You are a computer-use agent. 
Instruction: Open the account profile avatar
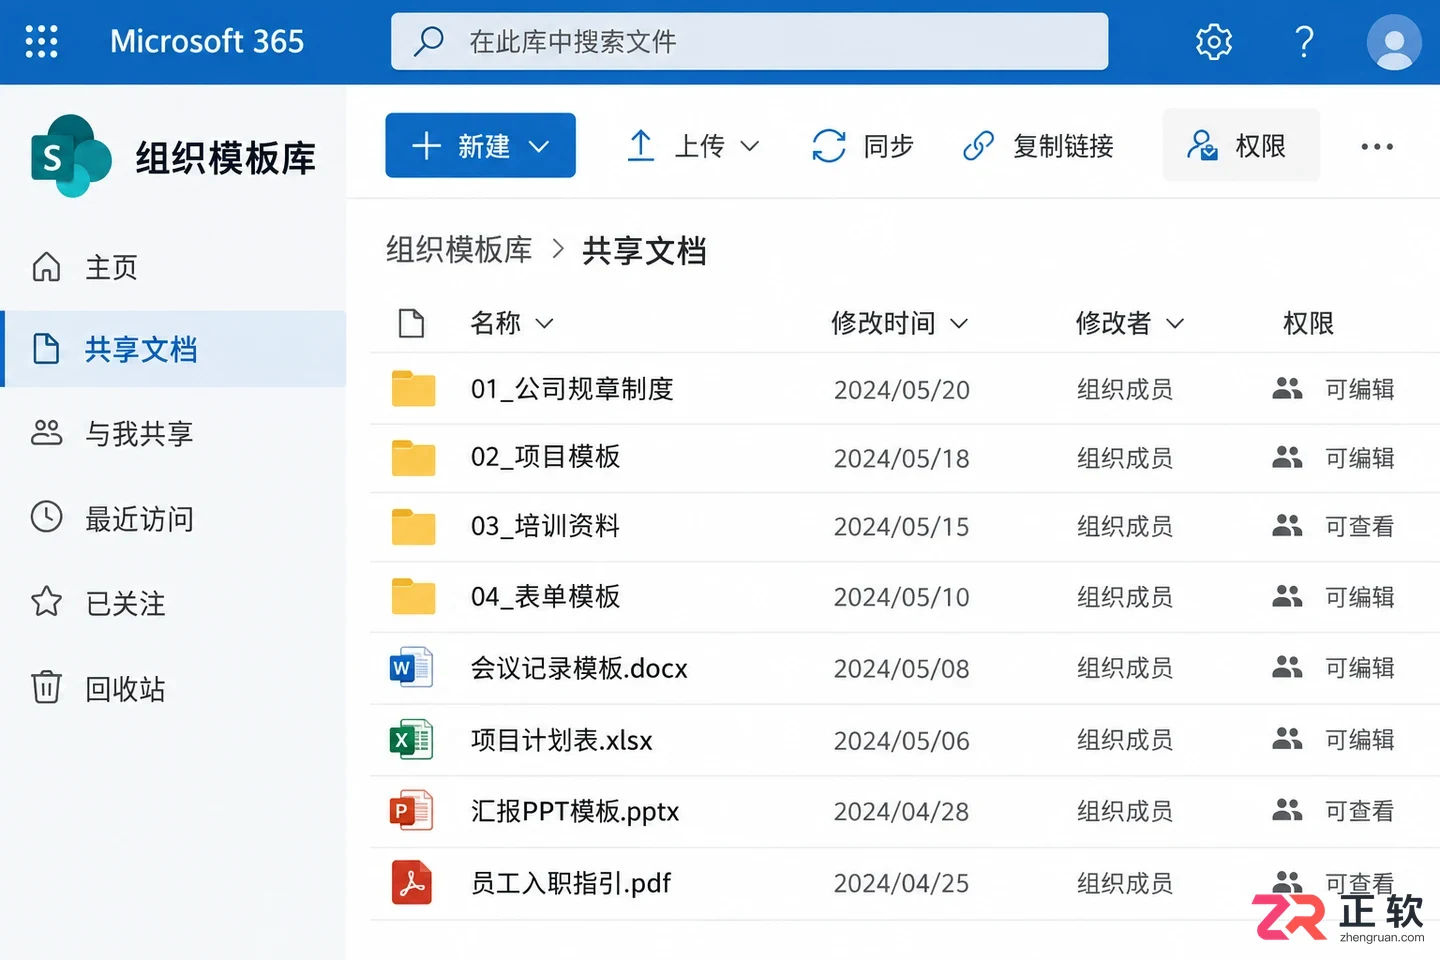tap(1394, 42)
